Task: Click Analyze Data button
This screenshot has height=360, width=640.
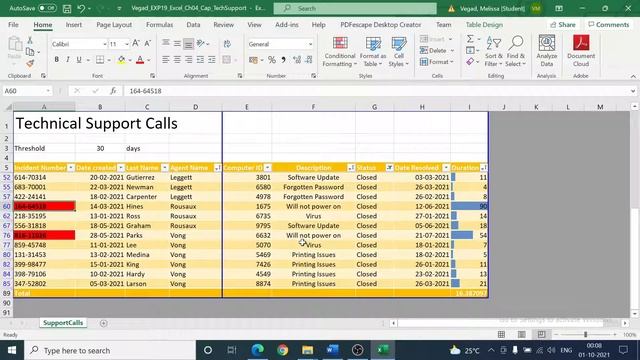Action: pyautogui.click(x=547, y=51)
